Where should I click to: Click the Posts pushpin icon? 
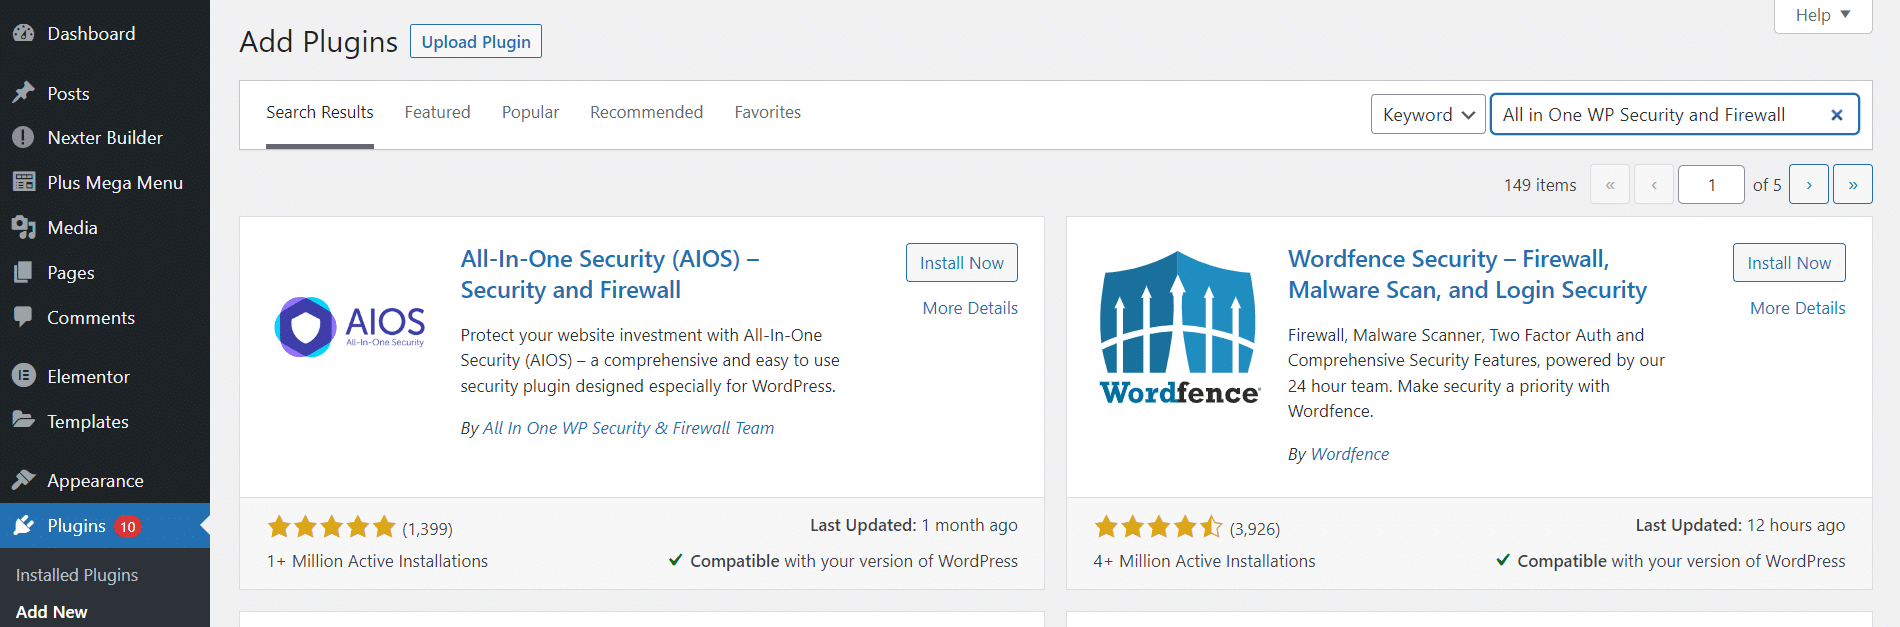pyautogui.click(x=23, y=93)
